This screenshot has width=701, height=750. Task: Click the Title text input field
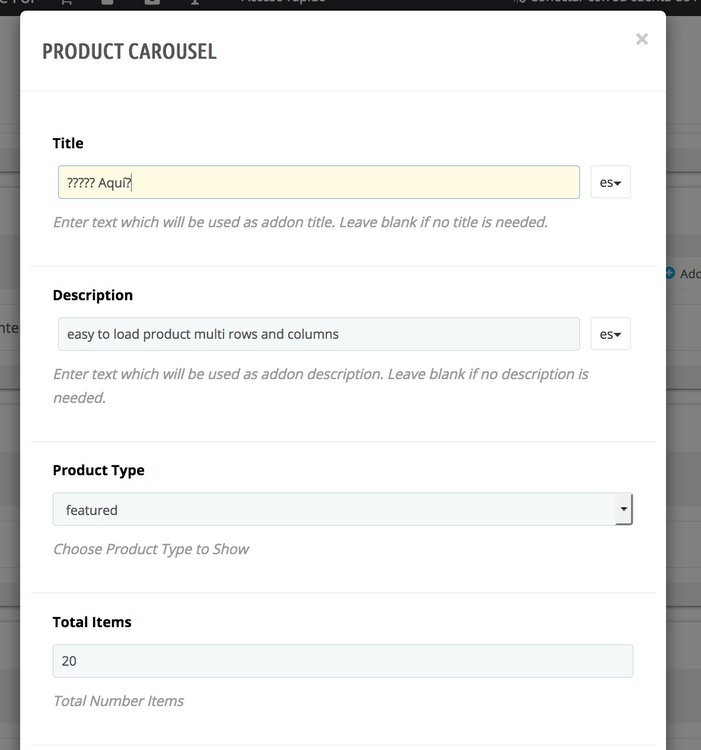coord(318,182)
